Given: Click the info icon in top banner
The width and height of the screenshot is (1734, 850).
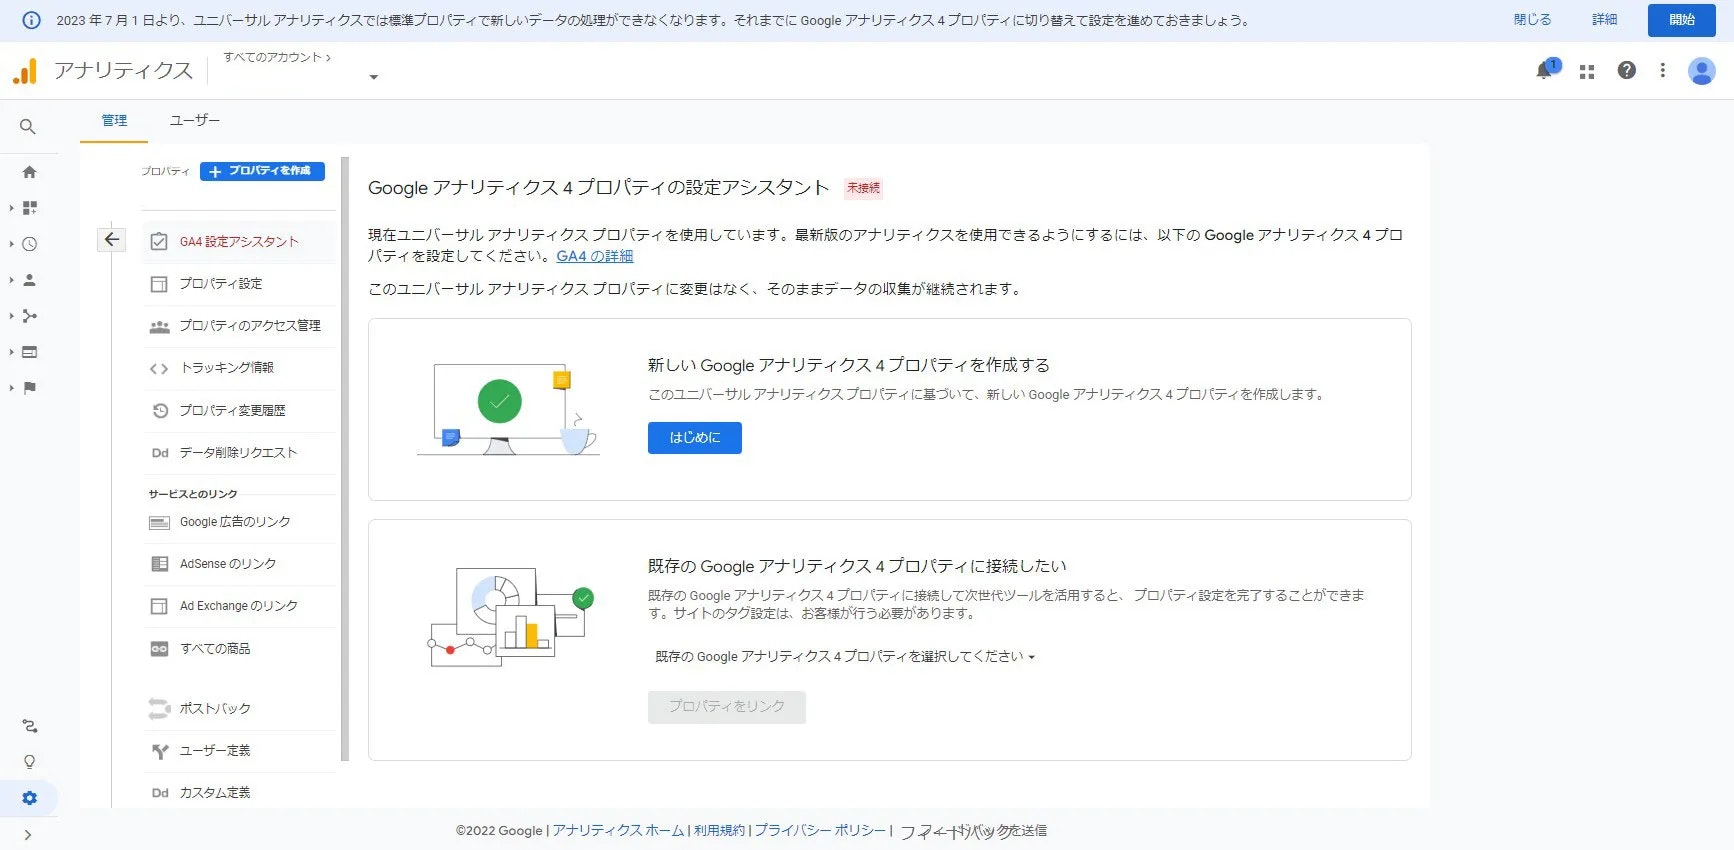Looking at the screenshot, I should pyautogui.click(x=31, y=20).
